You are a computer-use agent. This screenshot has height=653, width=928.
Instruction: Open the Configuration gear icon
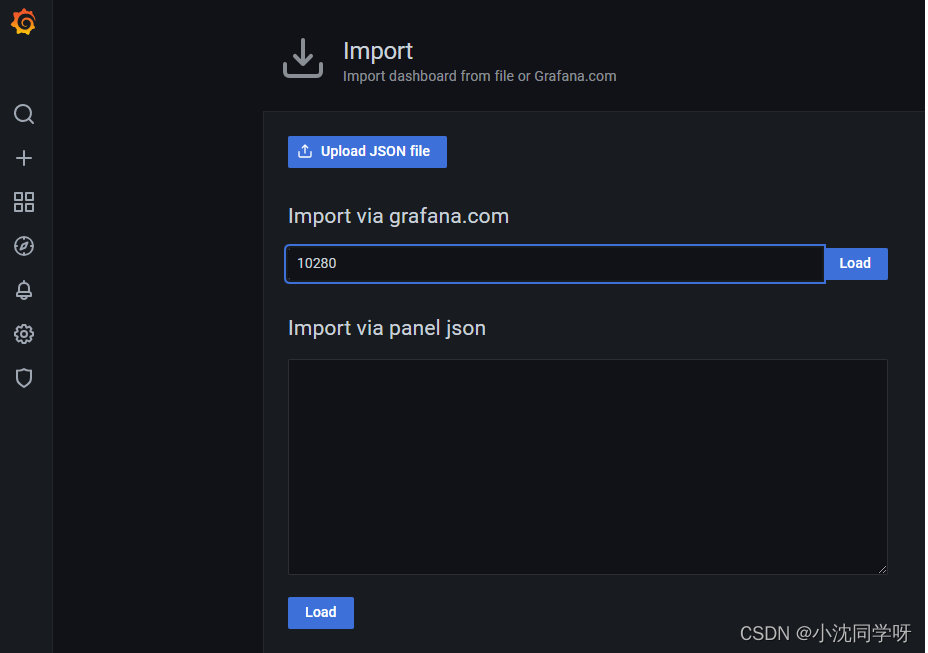(24, 334)
